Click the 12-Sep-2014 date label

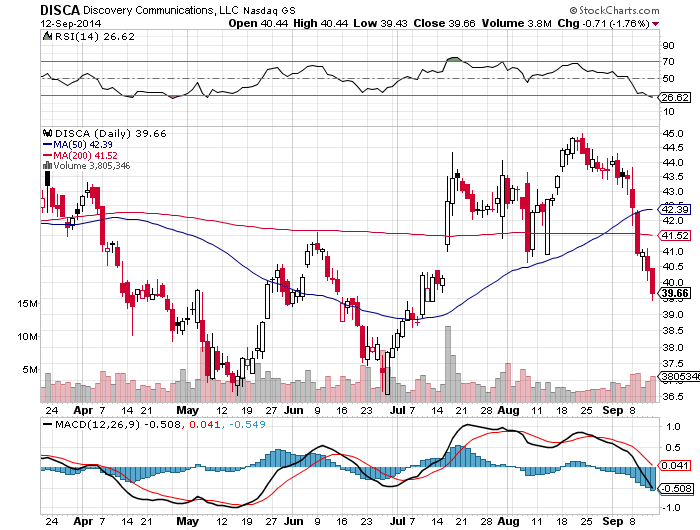click(71, 23)
